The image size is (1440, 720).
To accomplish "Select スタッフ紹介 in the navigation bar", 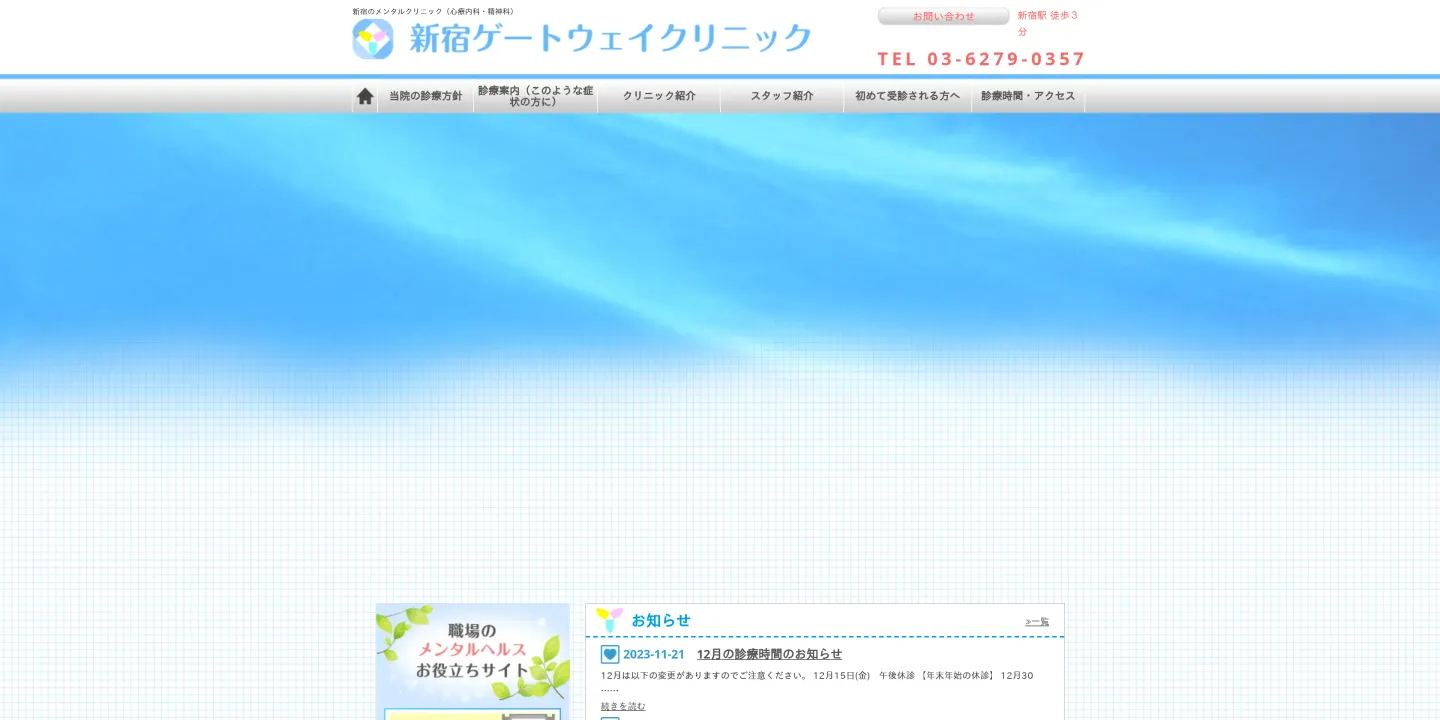I will pyautogui.click(x=782, y=96).
